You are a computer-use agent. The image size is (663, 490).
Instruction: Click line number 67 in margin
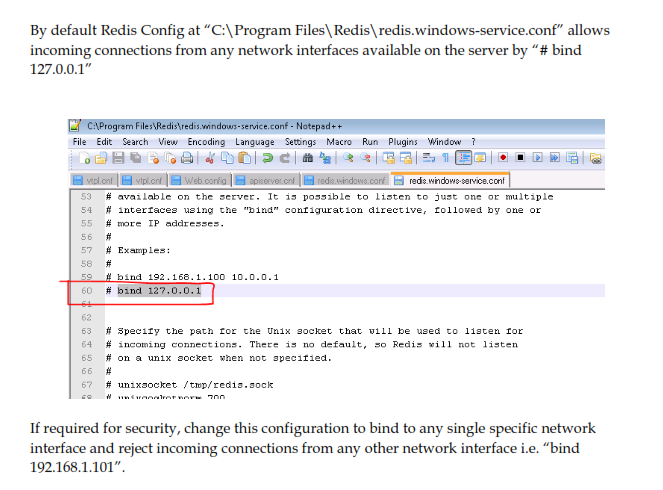point(87,385)
